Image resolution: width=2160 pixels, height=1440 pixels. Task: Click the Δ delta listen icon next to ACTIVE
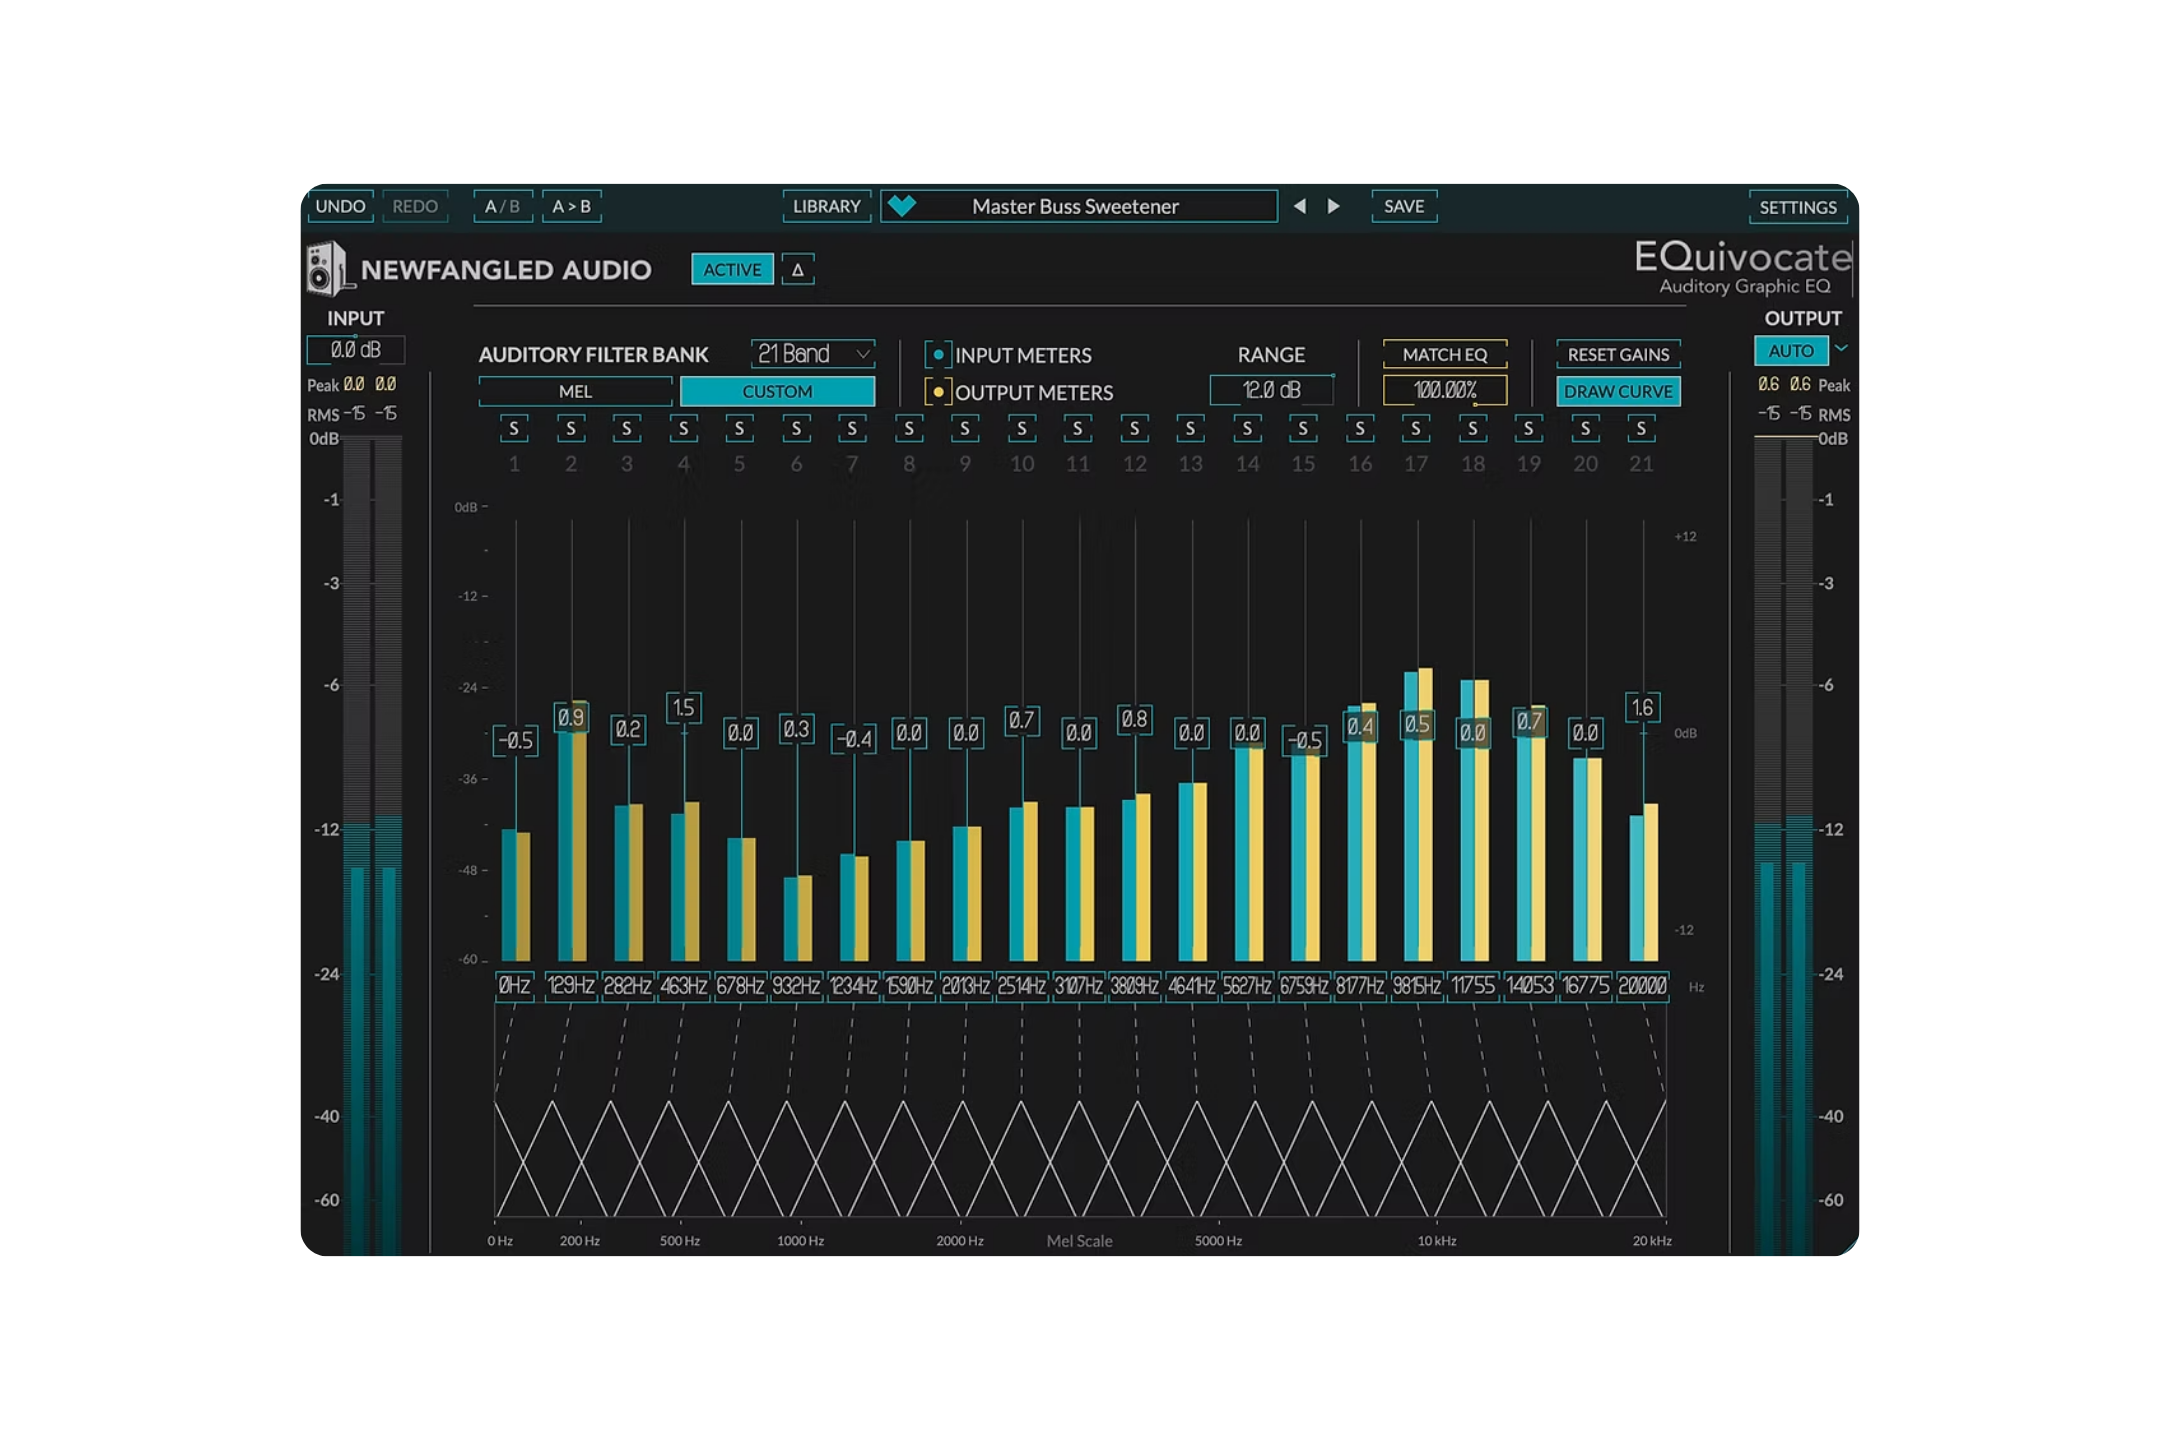(797, 269)
